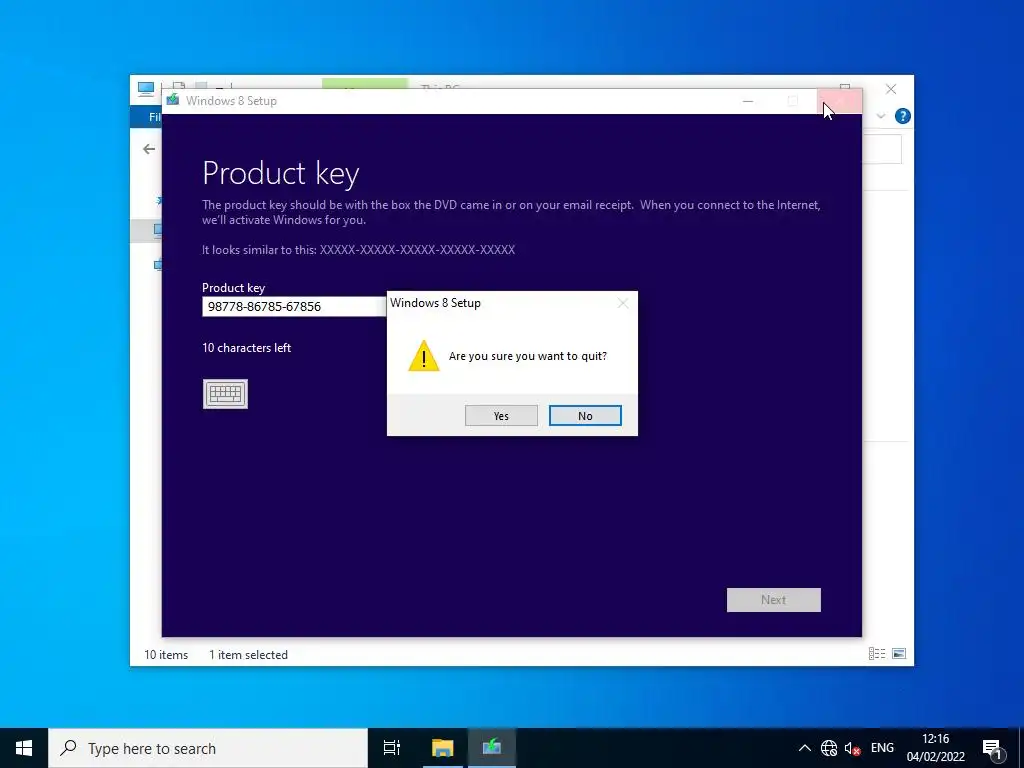Image resolution: width=1024 pixels, height=768 pixels.
Task: Click the taskbar search box
Action: 208,748
